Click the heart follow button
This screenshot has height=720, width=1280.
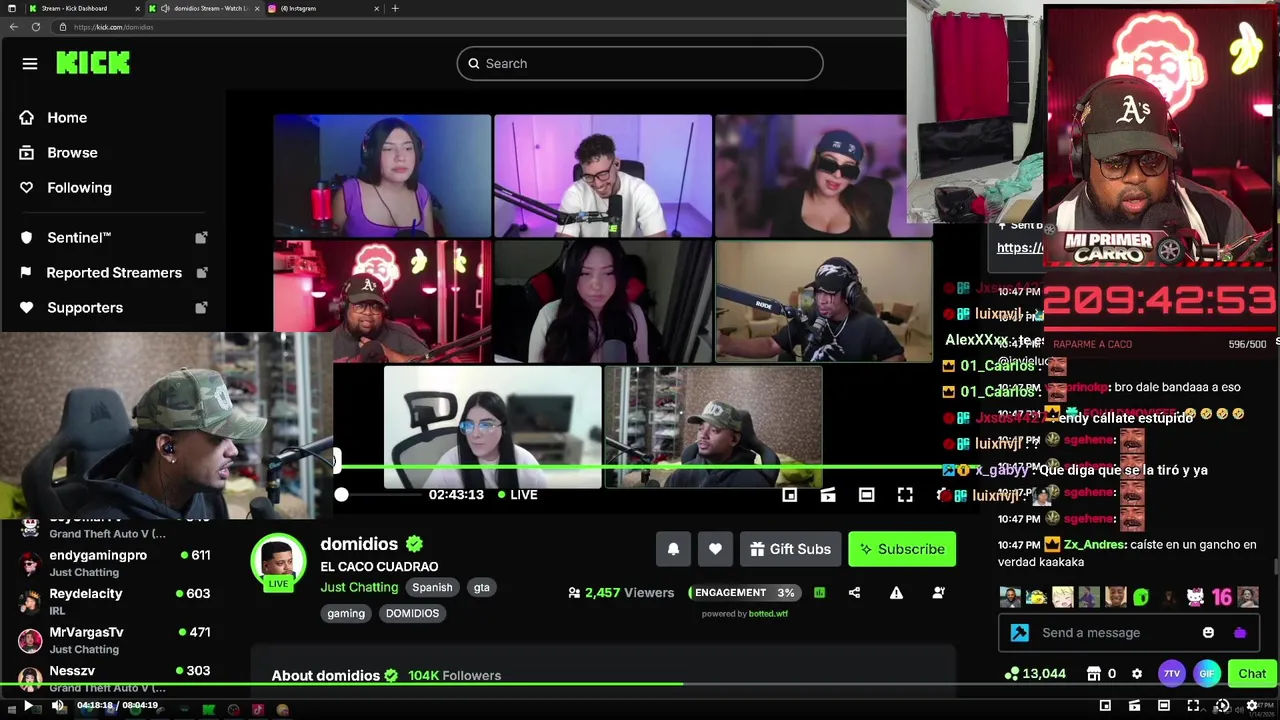tap(715, 549)
